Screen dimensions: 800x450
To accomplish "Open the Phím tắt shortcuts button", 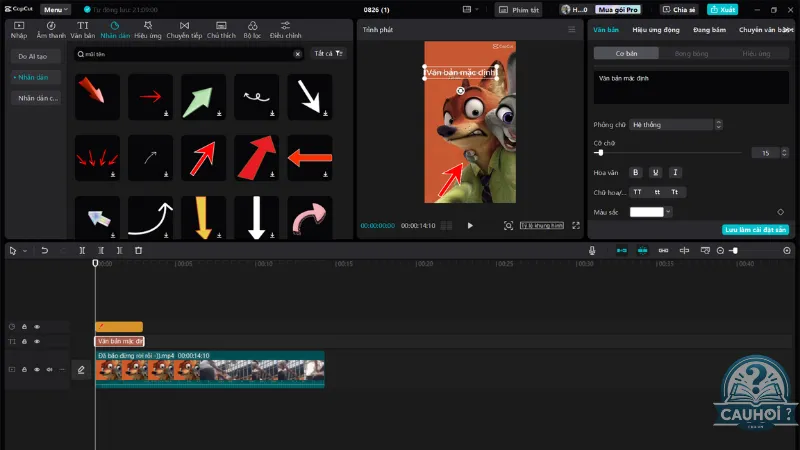I will click(x=519, y=10).
